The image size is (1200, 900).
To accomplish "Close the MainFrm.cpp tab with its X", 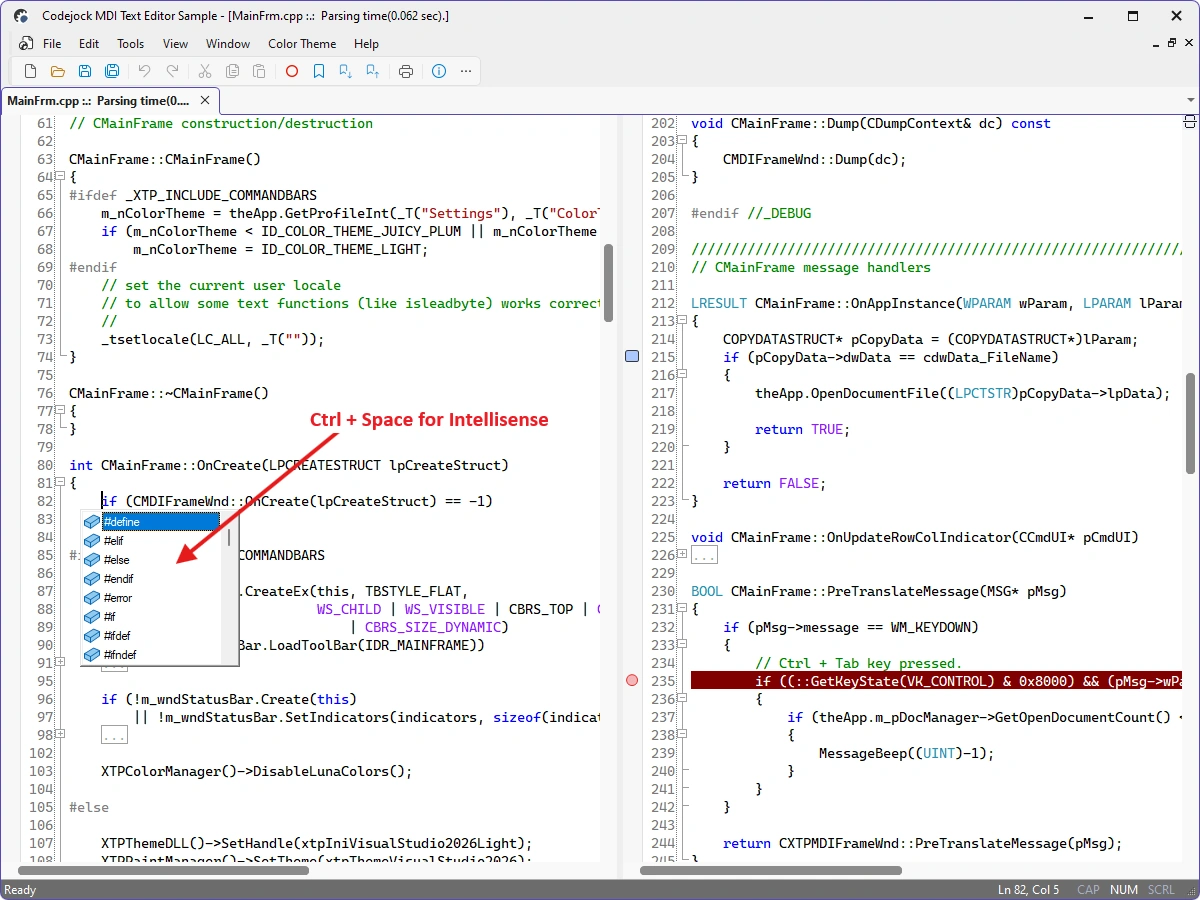I will 205,100.
